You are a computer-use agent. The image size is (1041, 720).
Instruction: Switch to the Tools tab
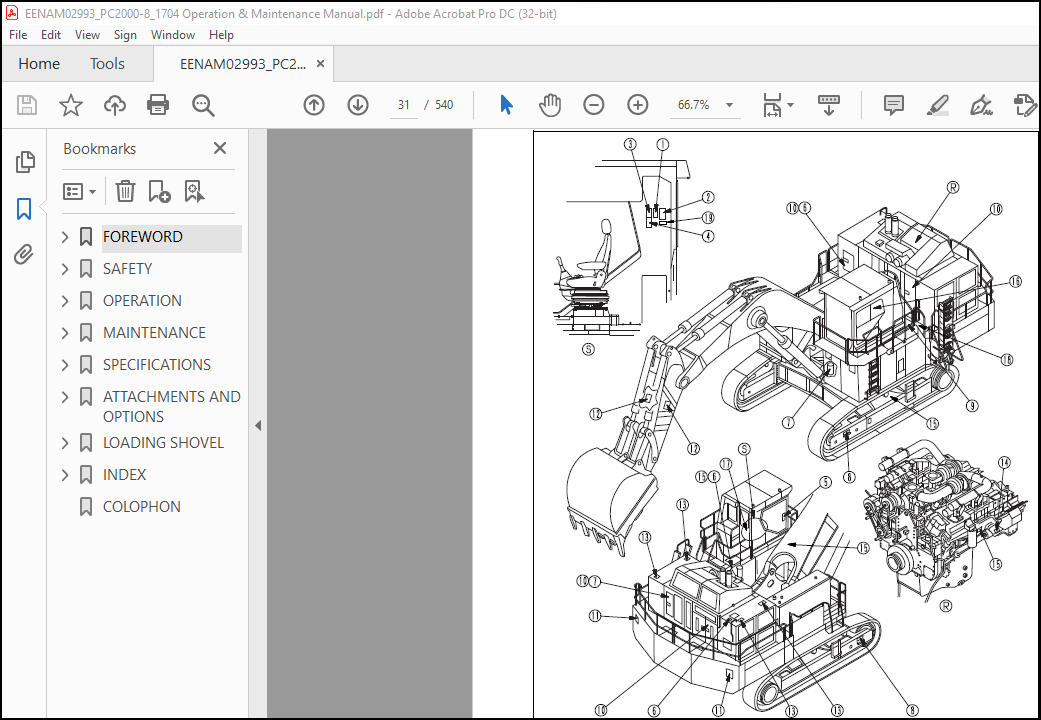click(x=108, y=64)
